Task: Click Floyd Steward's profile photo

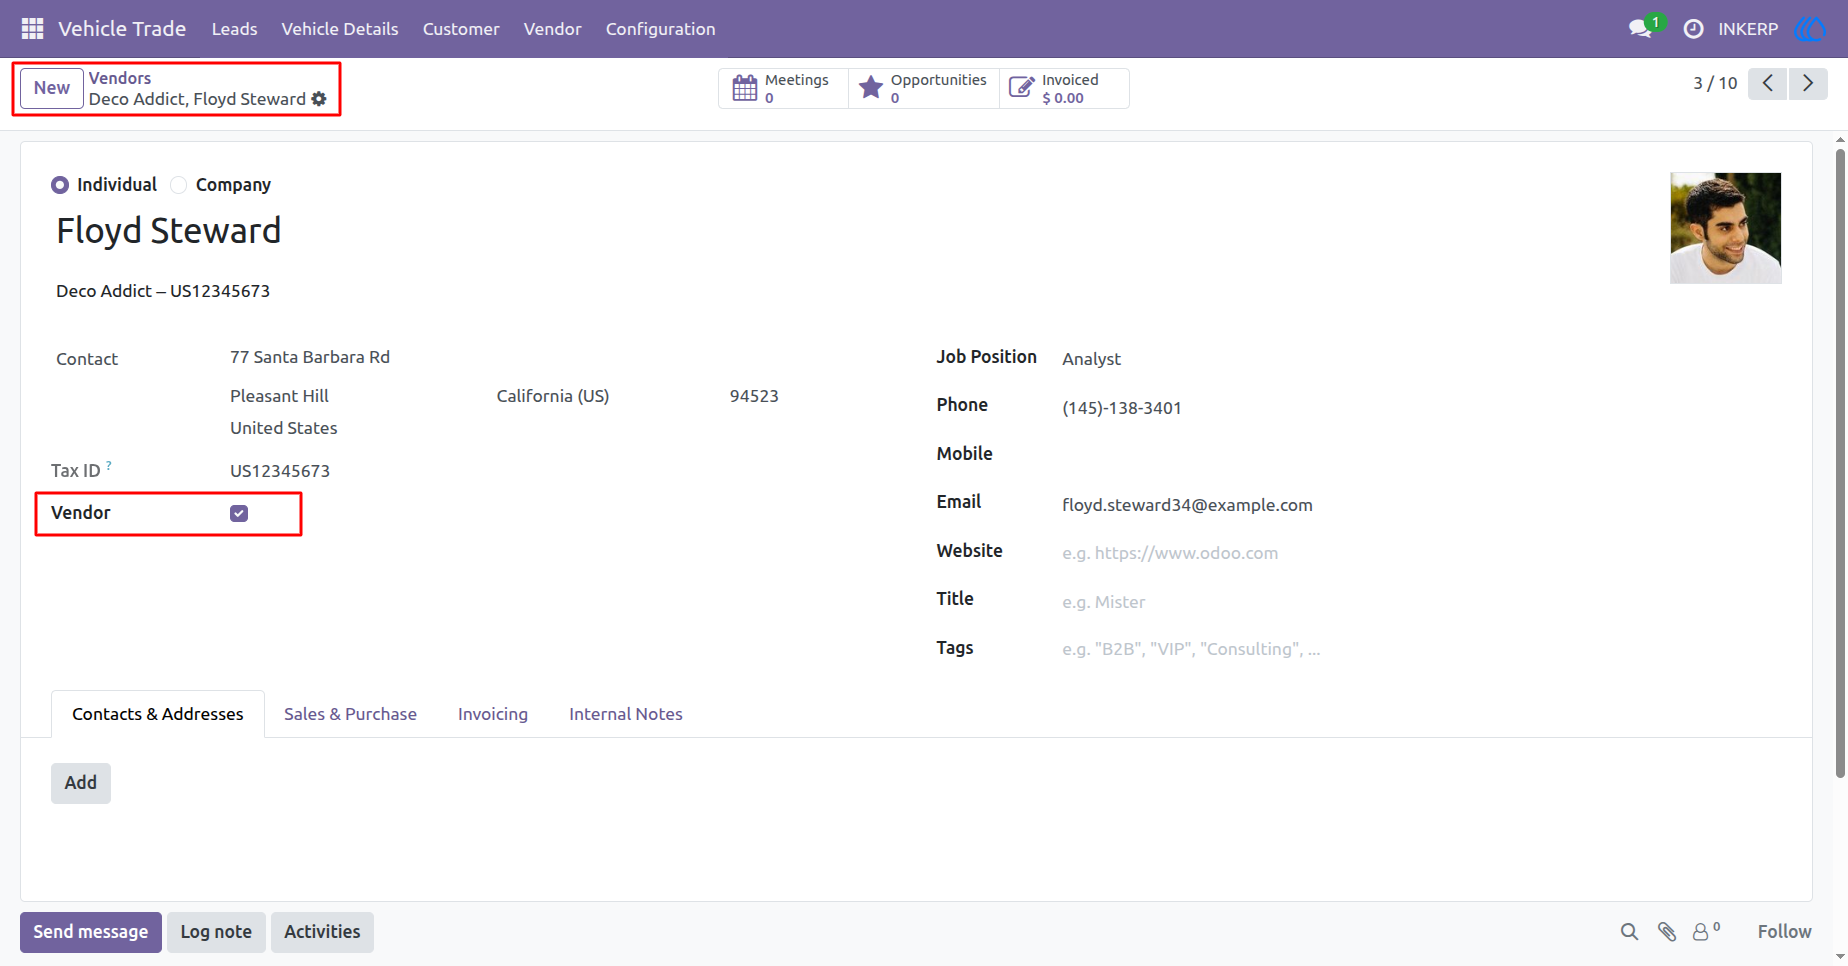Action: 1726,228
